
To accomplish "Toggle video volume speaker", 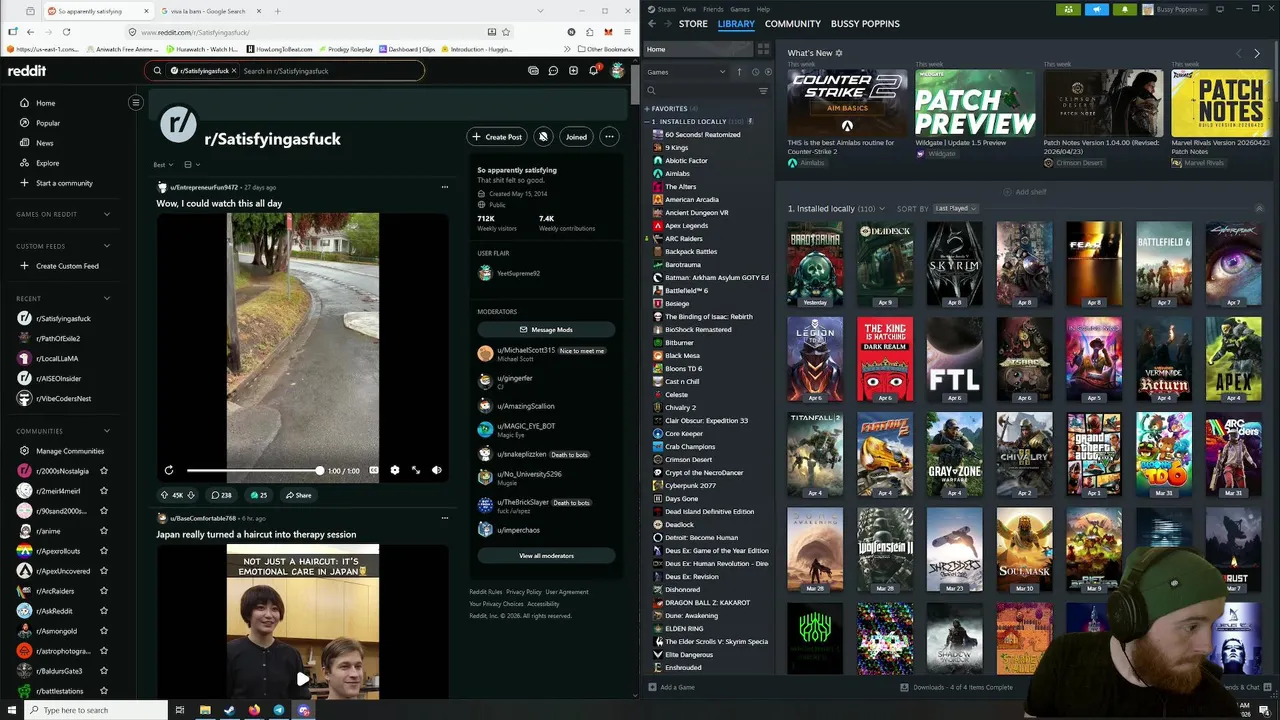I will click(437, 470).
